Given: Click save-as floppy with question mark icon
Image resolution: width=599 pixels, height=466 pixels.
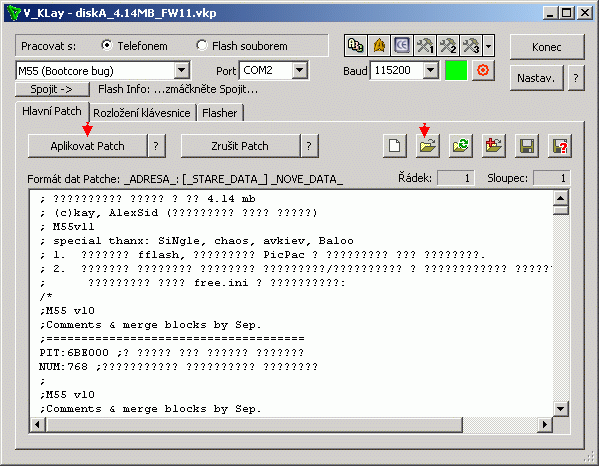Looking at the screenshot, I should click(x=560, y=146).
